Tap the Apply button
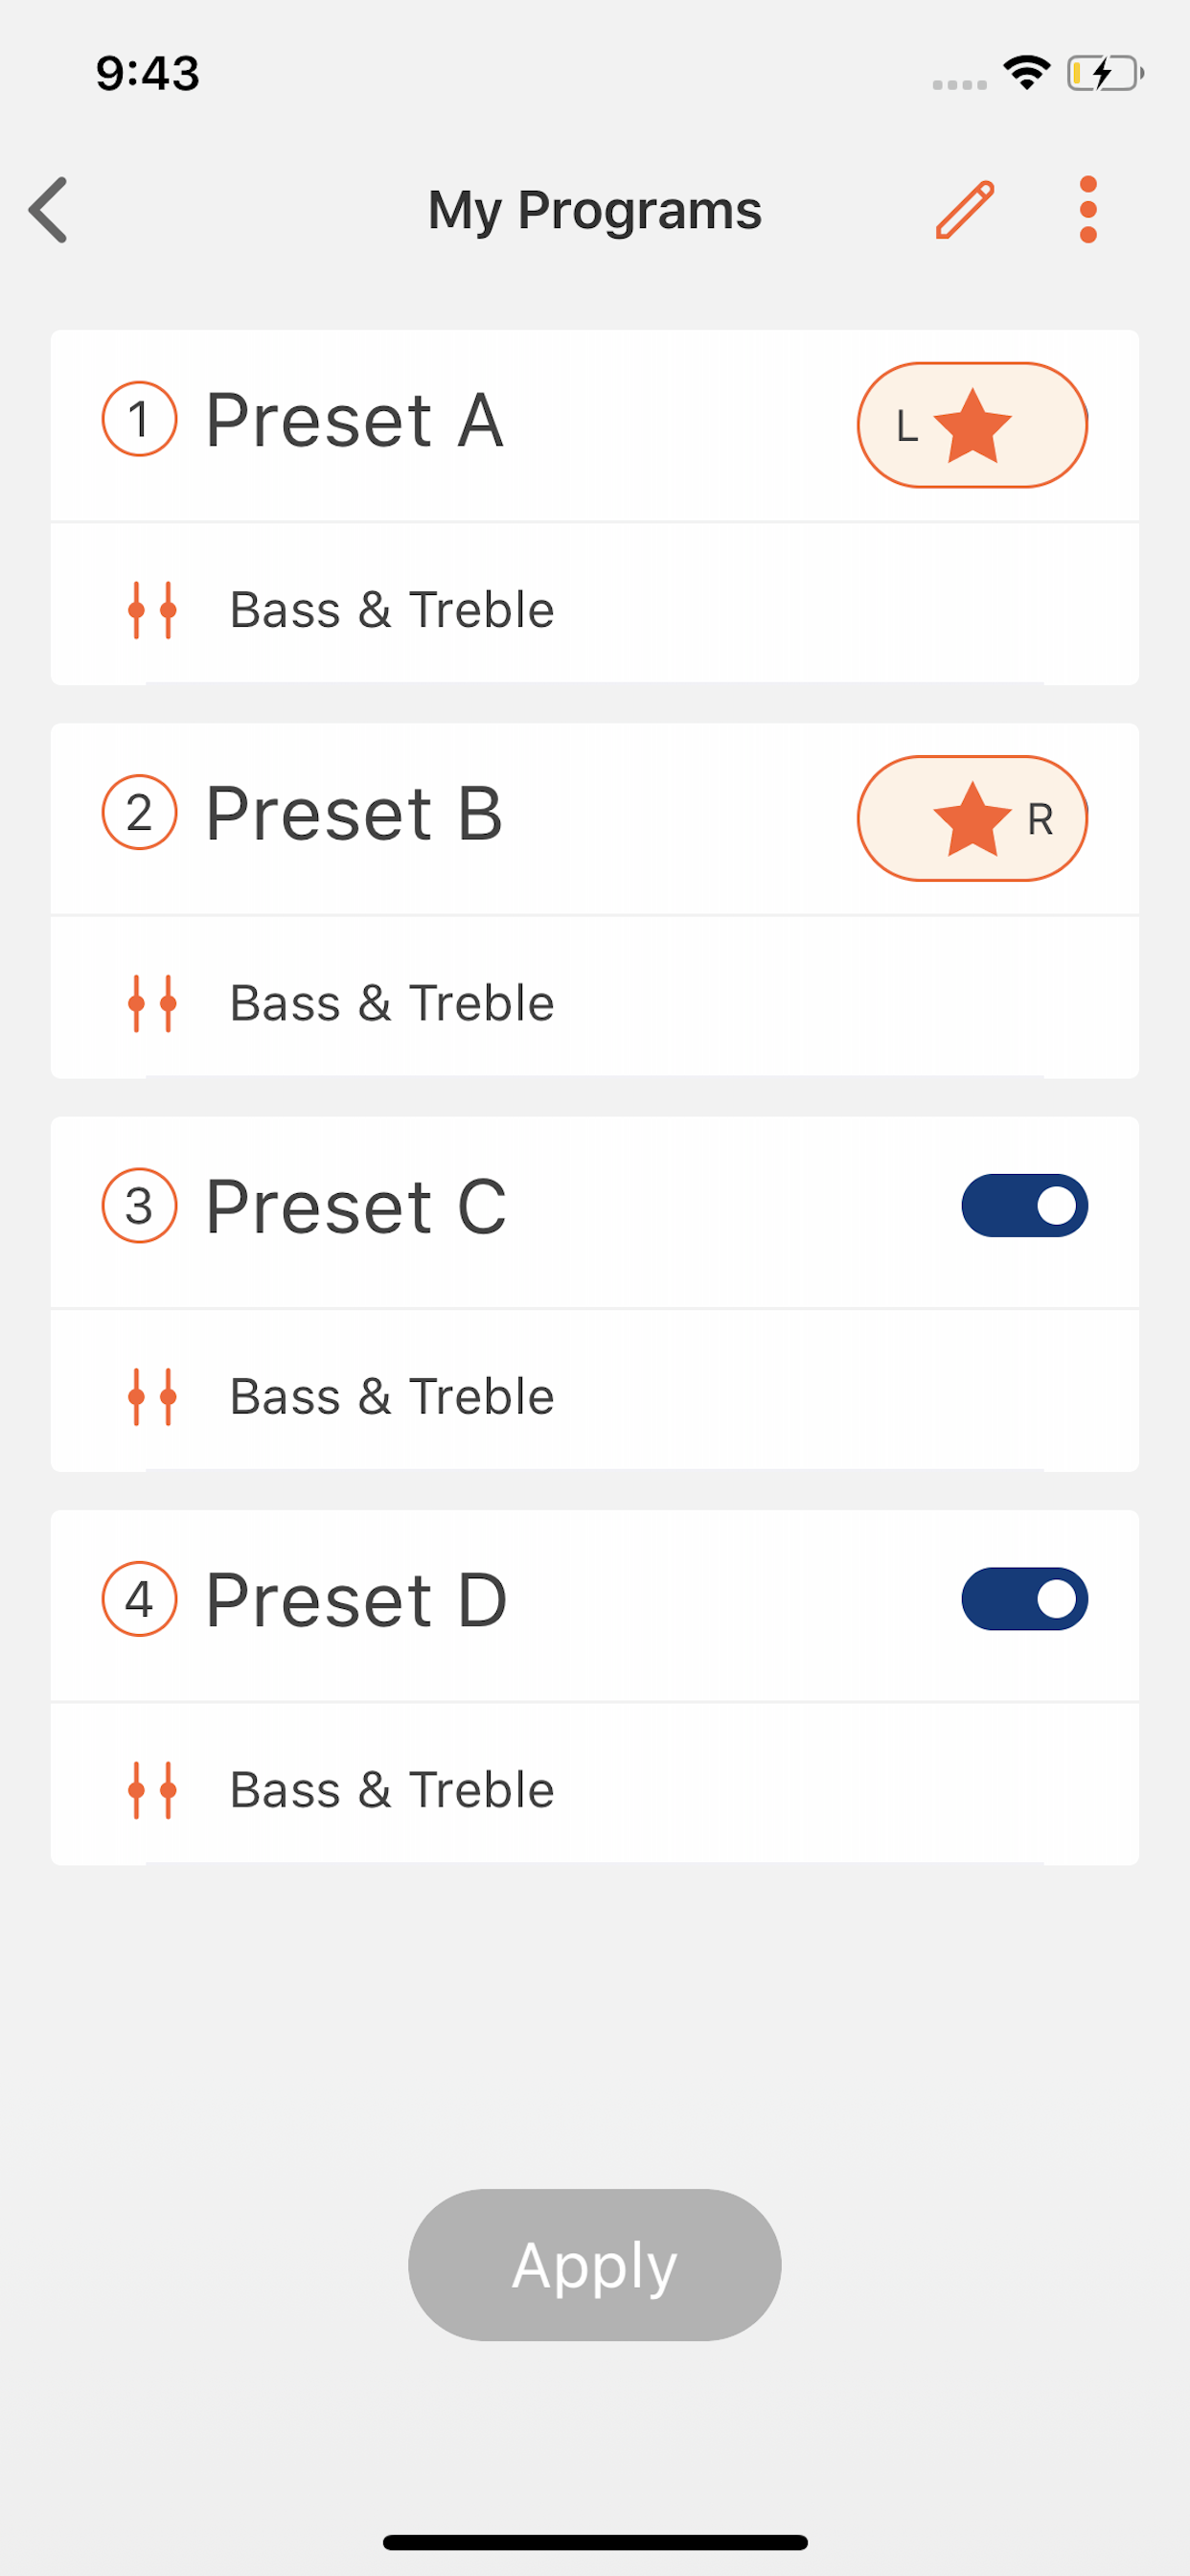Screen dimensions: 1190x2576 pyautogui.click(x=594, y=2265)
